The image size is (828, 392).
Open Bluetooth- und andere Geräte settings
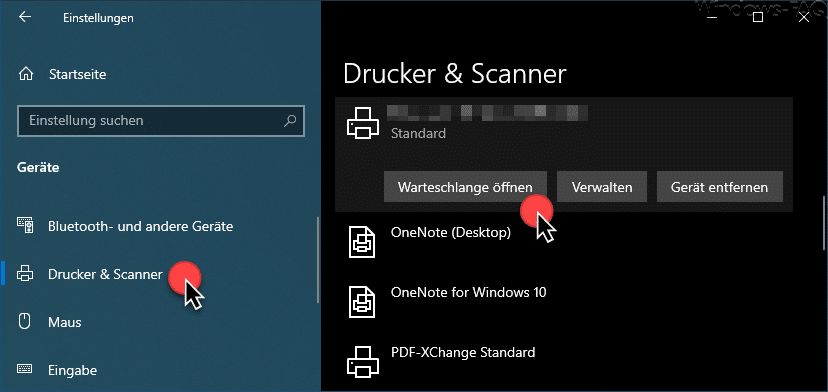pyautogui.click(x=140, y=227)
